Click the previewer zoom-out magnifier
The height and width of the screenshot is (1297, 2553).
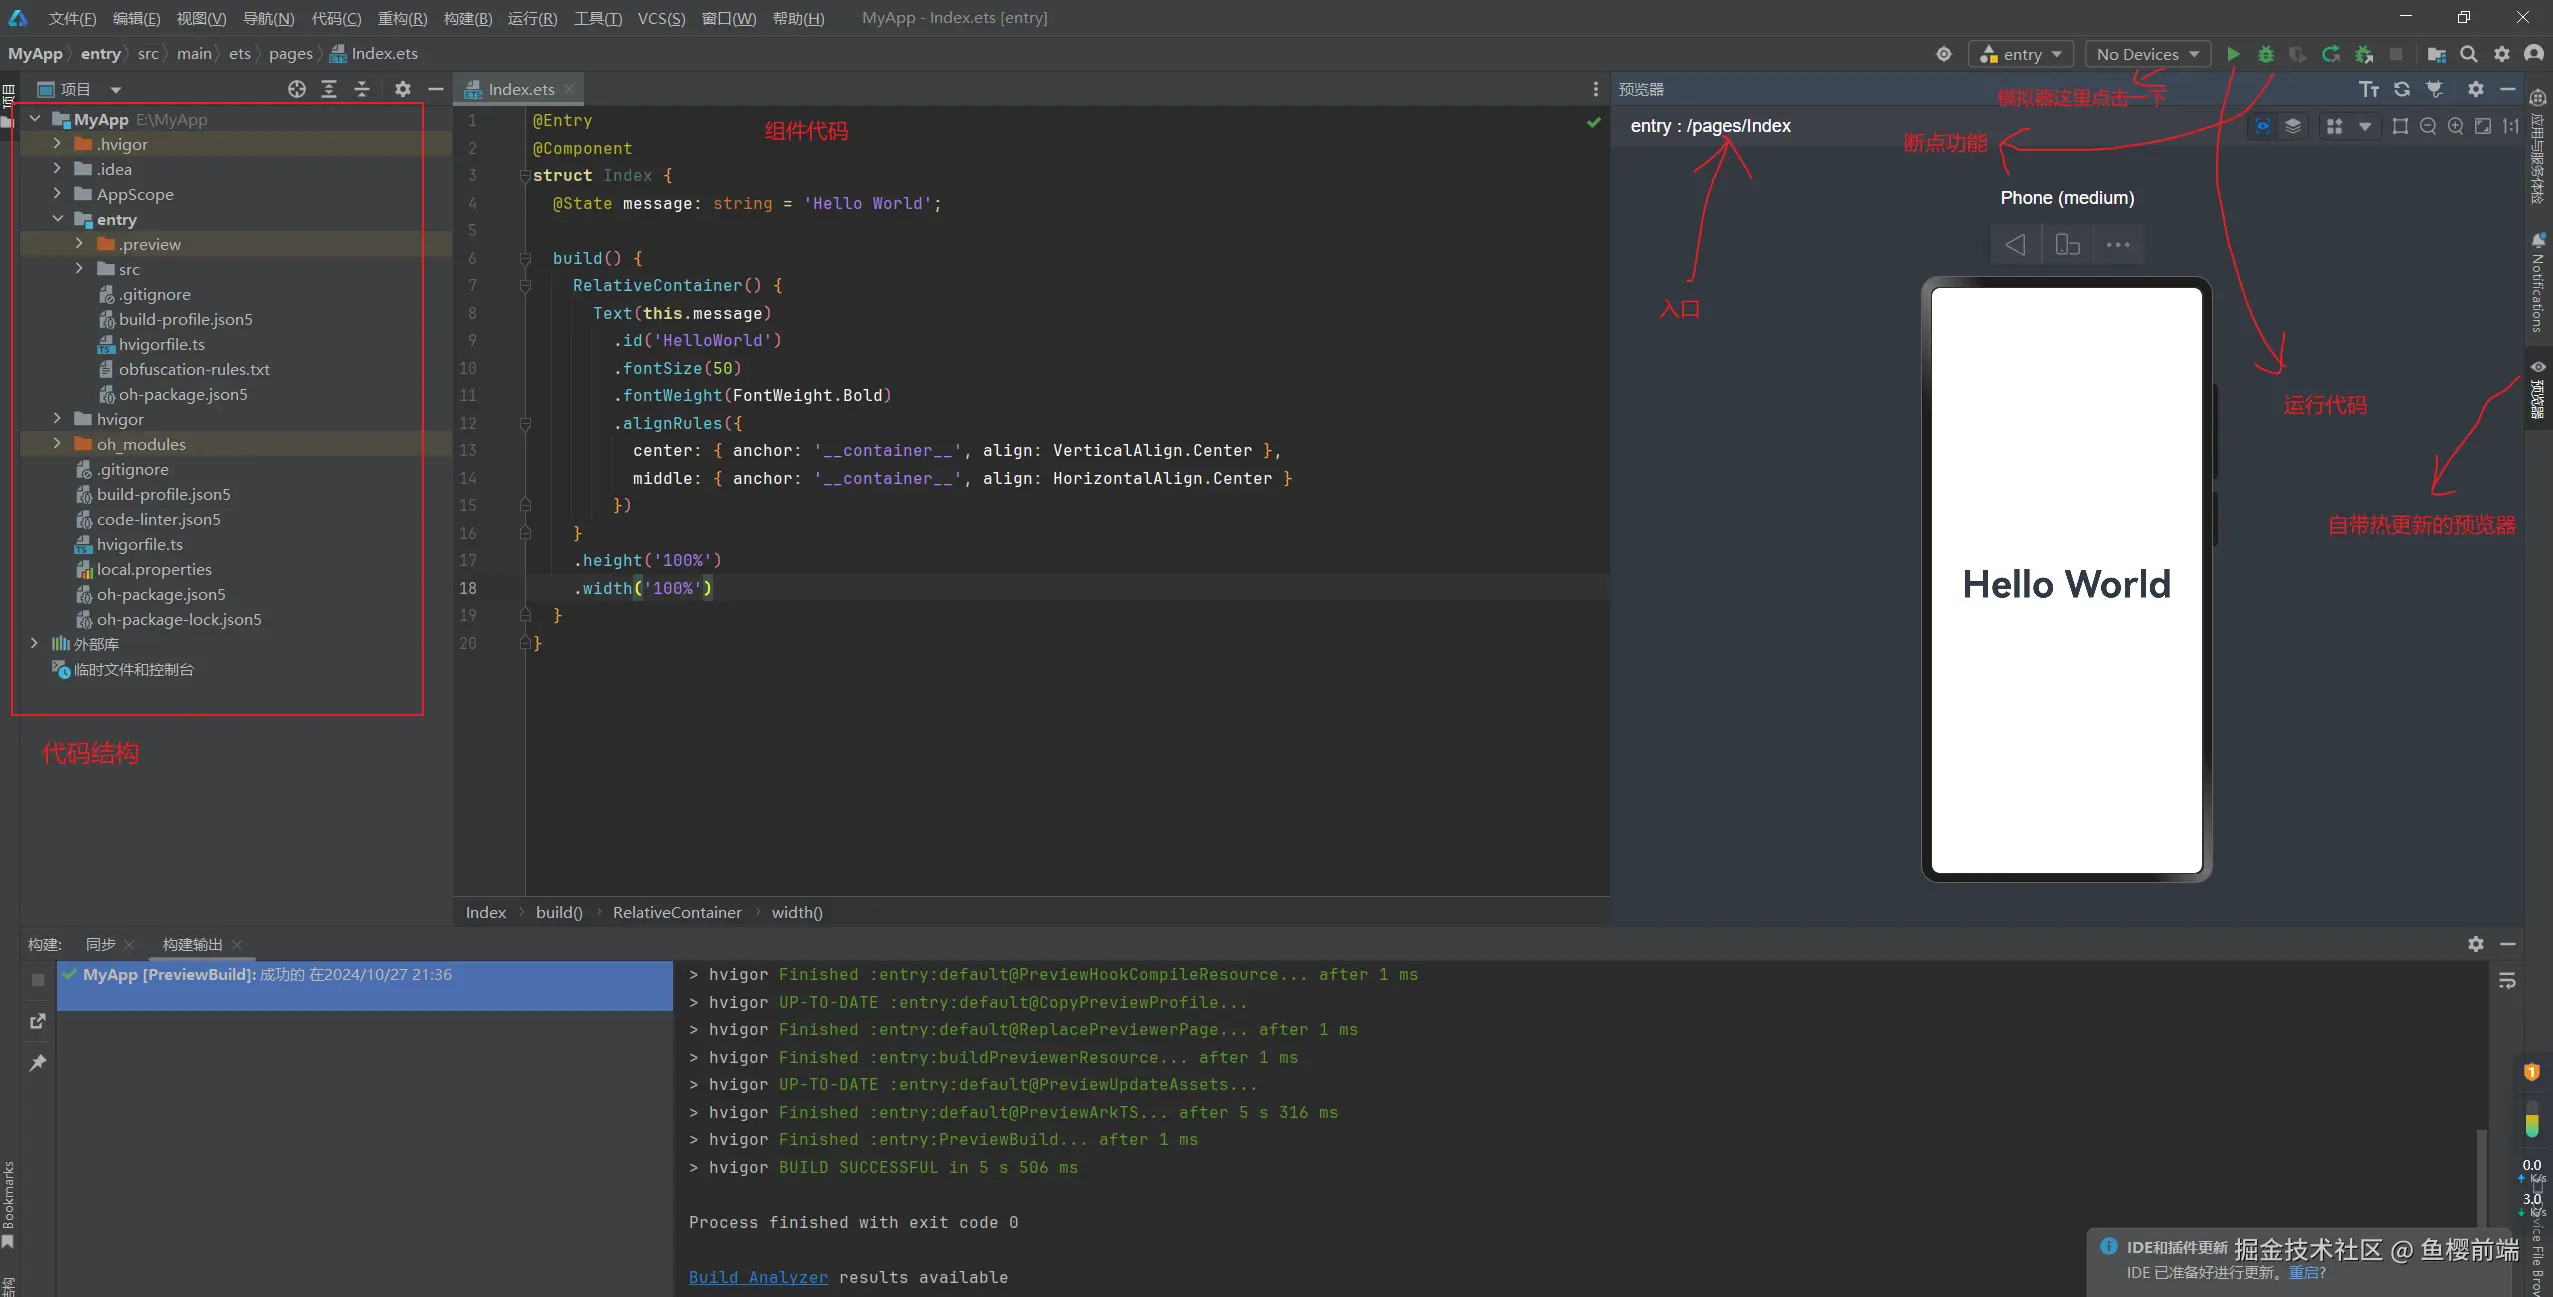[2427, 126]
